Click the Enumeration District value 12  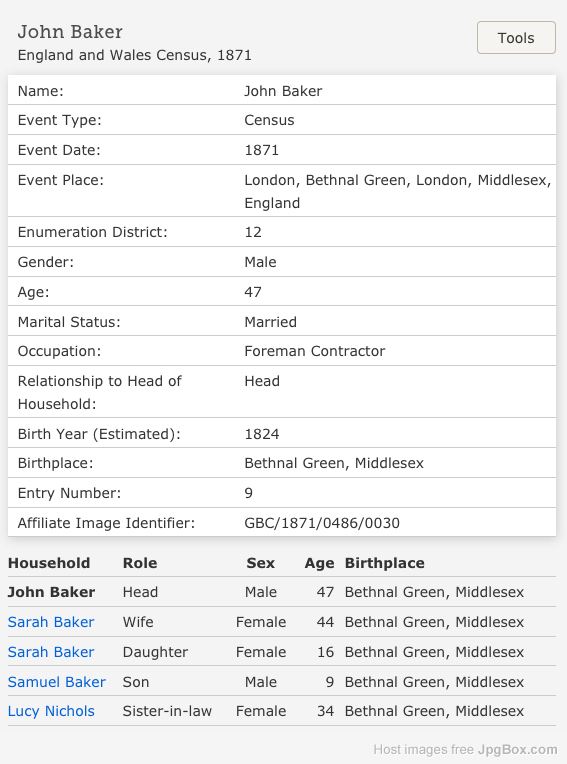tap(253, 232)
